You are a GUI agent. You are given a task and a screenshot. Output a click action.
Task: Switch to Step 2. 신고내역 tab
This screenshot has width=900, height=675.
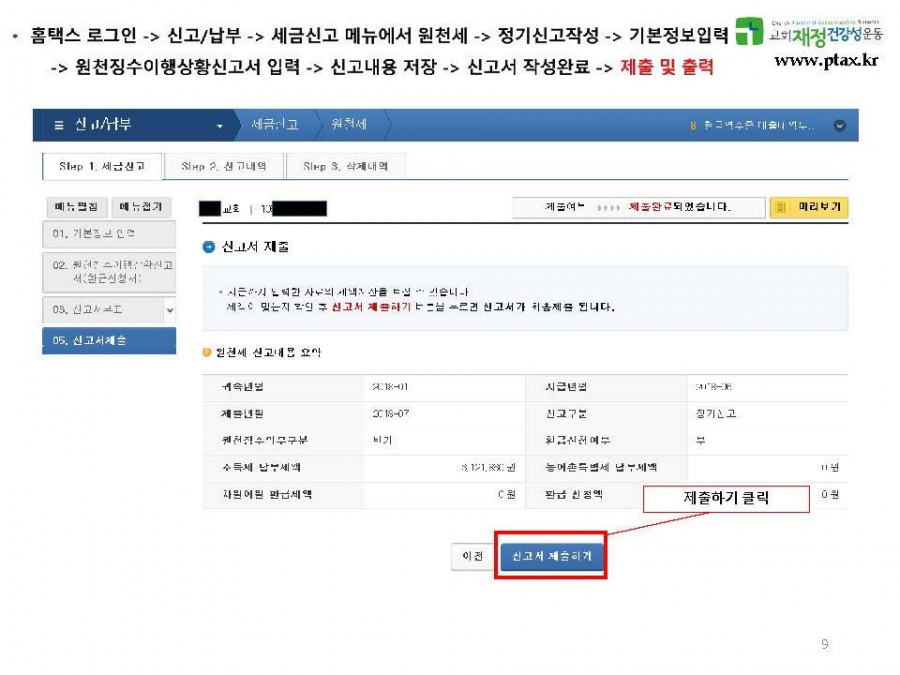click(x=223, y=166)
